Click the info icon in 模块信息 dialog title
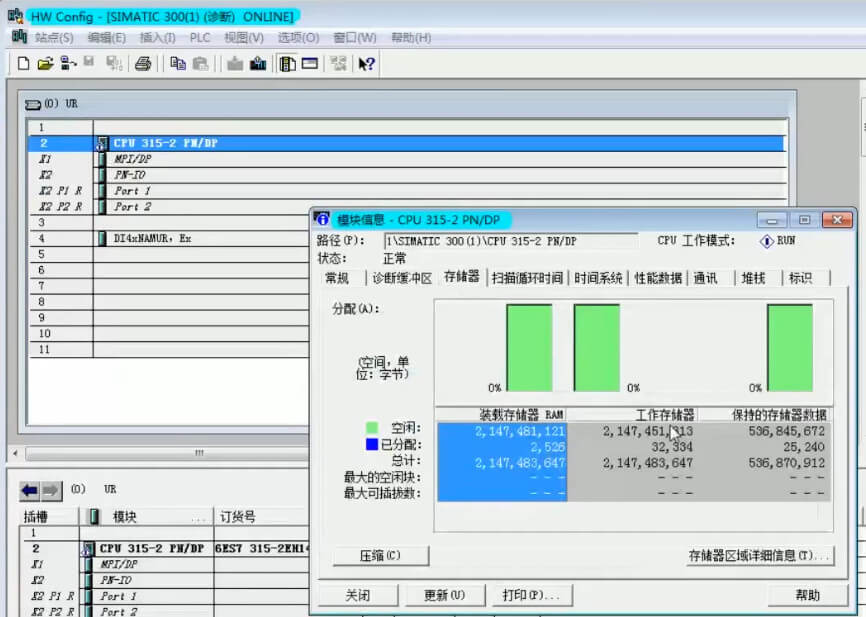The height and width of the screenshot is (617, 866). coord(321,219)
